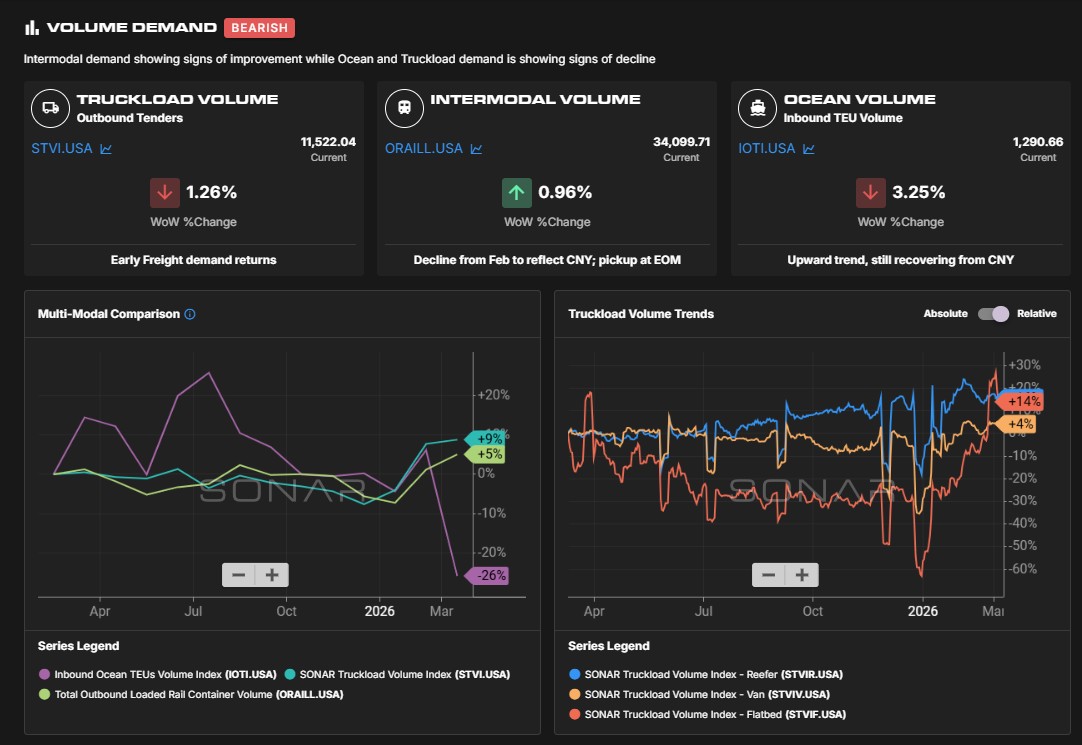Click the +14% value tag on Truckload Trends chart
The height and width of the screenshot is (745, 1082).
point(1020,401)
